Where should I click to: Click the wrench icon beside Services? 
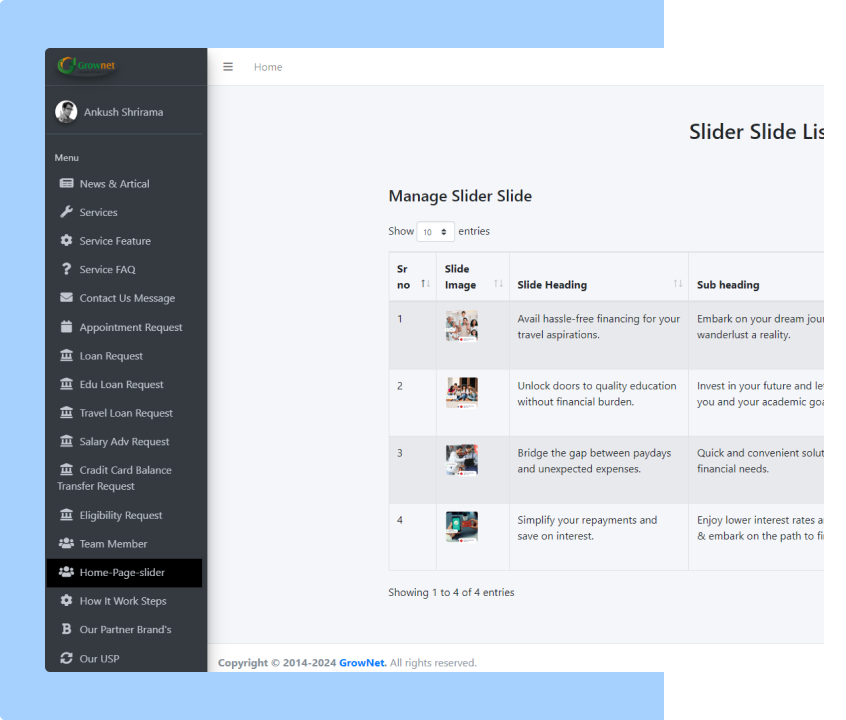66,212
